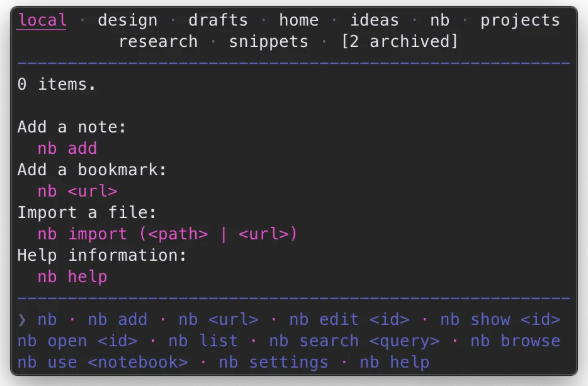Click 'Add a note:' heading
588x386 pixels.
72,127
